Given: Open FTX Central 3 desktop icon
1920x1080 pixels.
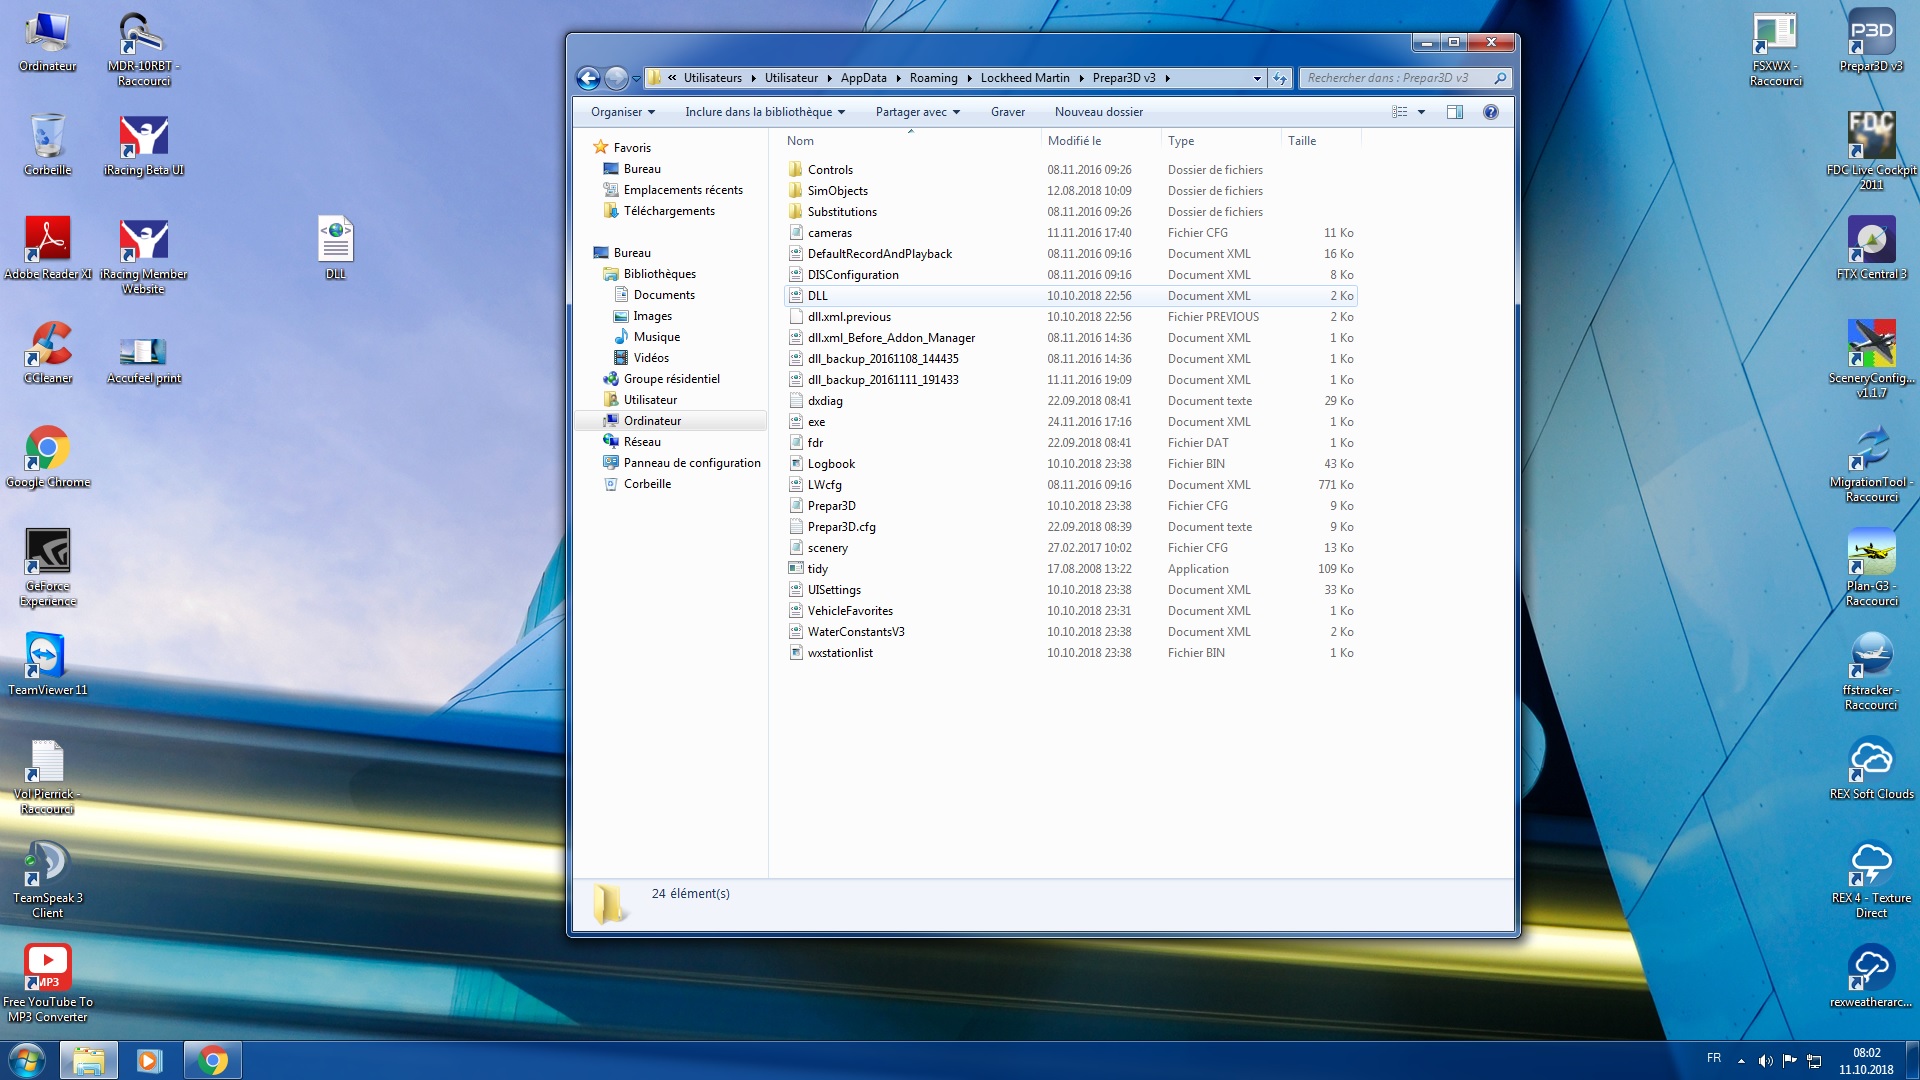Looking at the screenshot, I should point(1871,248).
